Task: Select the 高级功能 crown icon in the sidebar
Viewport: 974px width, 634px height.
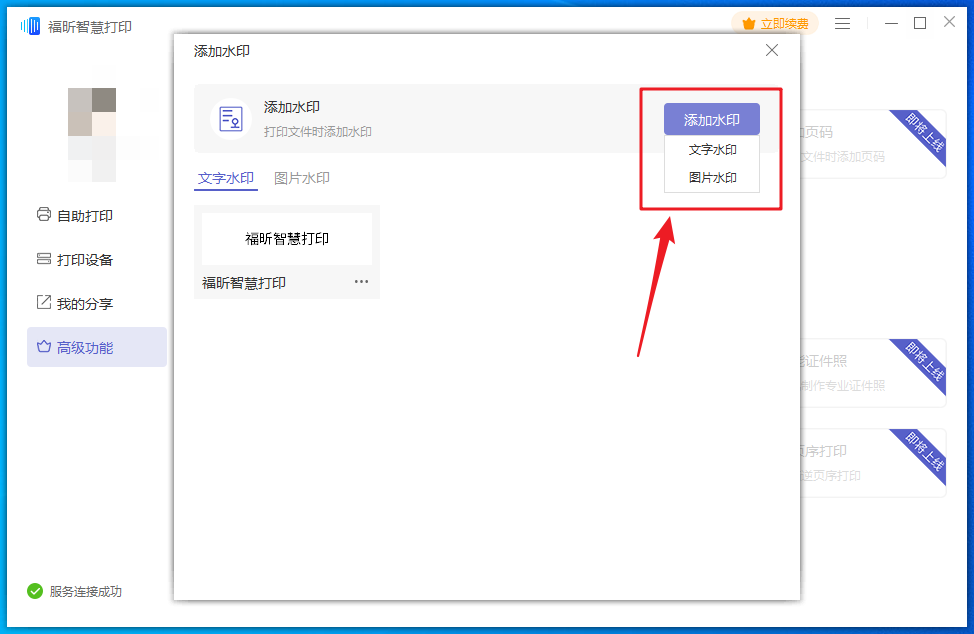Action: [x=43, y=347]
